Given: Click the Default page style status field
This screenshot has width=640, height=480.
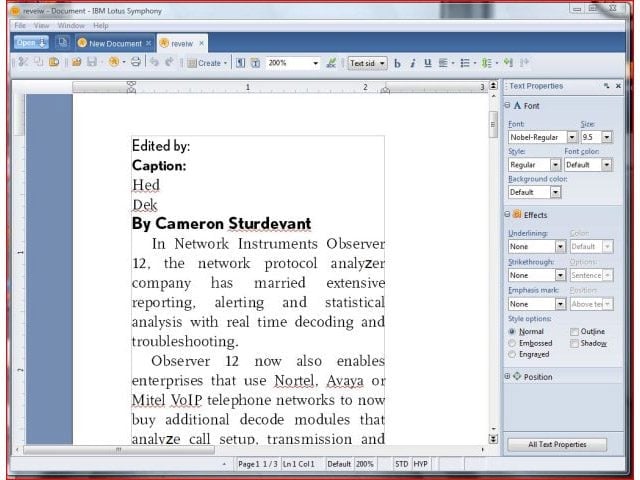Looking at the screenshot, I should [x=339, y=464].
